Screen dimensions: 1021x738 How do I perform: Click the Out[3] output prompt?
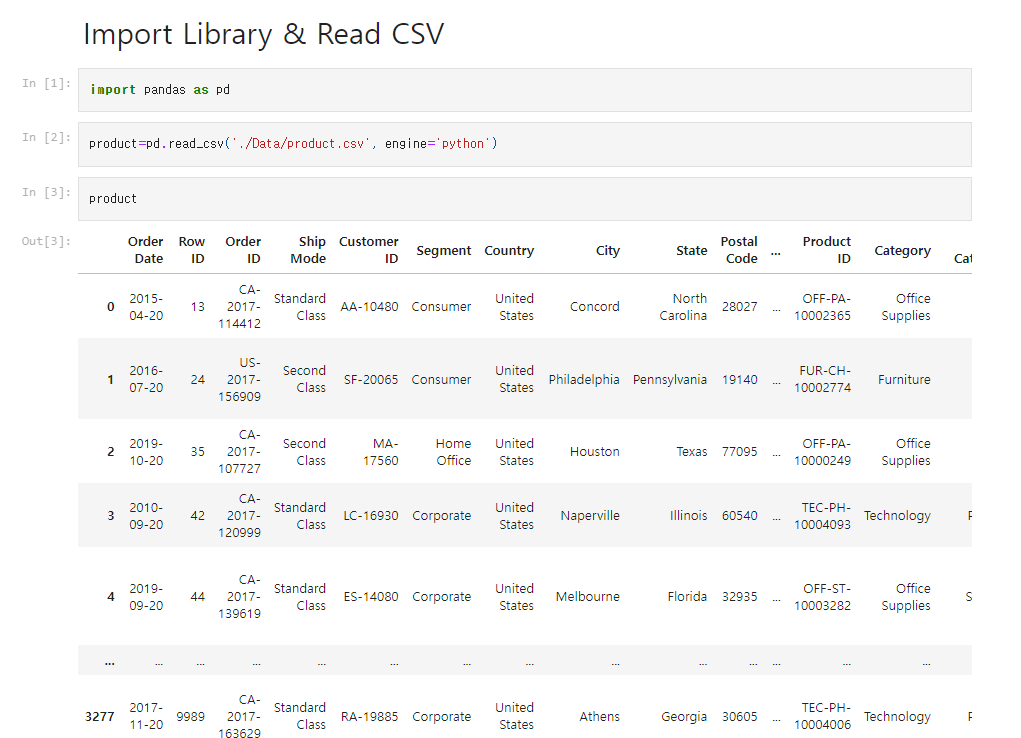(46, 242)
